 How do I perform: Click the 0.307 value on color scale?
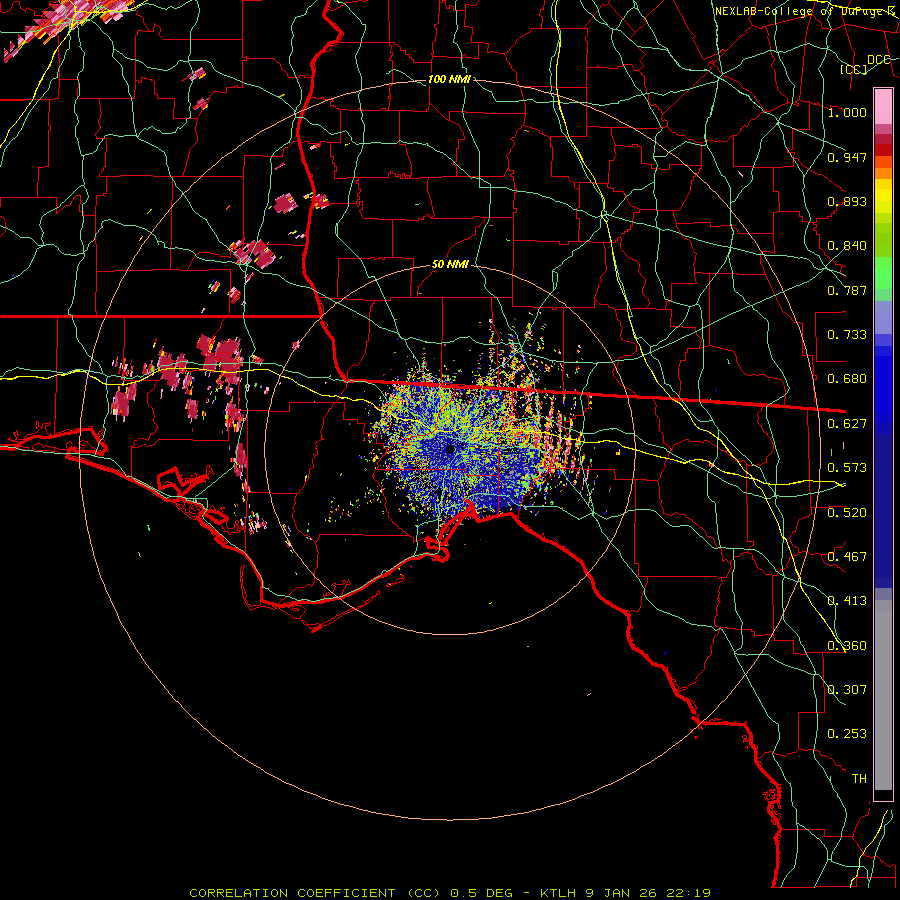pyautogui.click(x=847, y=690)
